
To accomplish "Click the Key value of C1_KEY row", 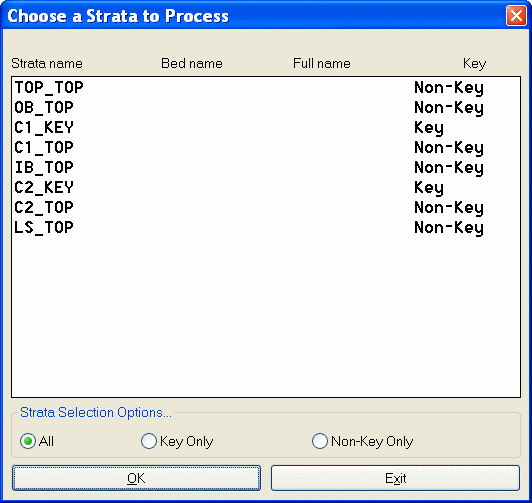I will click(429, 128).
